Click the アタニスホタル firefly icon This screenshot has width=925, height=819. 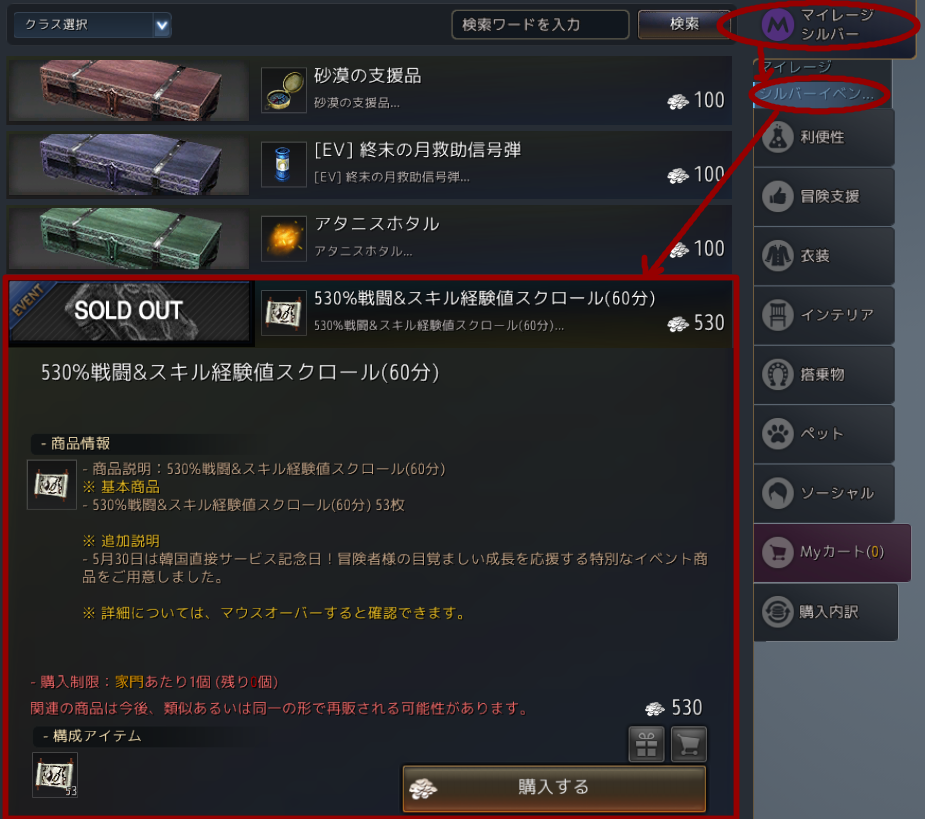pyautogui.click(x=284, y=238)
